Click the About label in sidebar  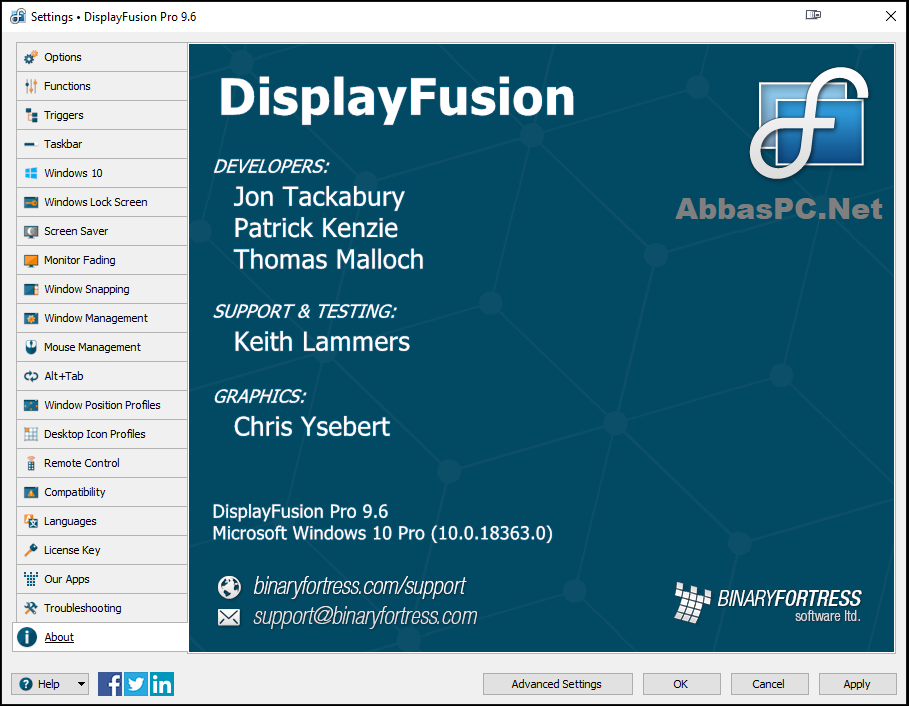59,637
